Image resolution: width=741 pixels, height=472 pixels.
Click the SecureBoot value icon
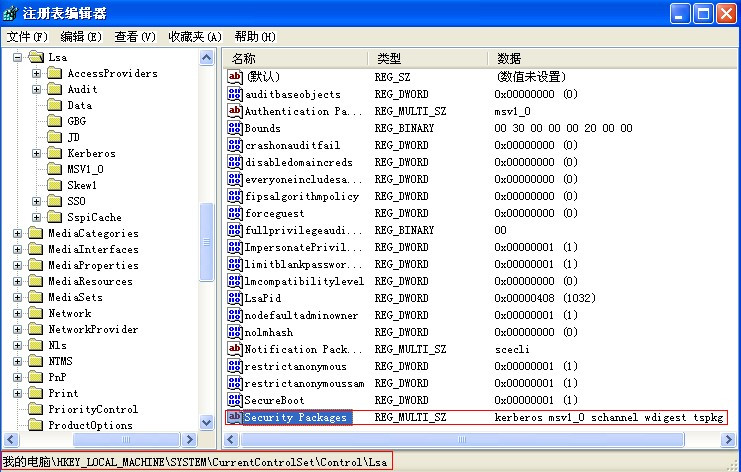pyautogui.click(x=235, y=400)
